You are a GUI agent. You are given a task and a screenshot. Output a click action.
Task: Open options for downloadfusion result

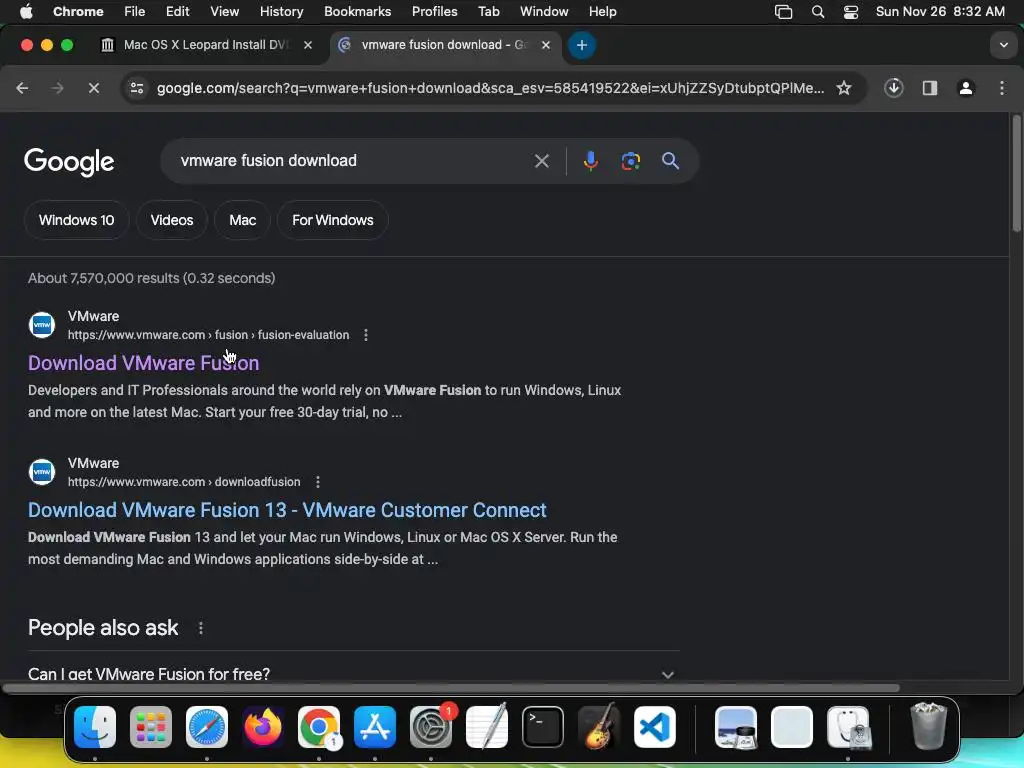click(317, 482)
